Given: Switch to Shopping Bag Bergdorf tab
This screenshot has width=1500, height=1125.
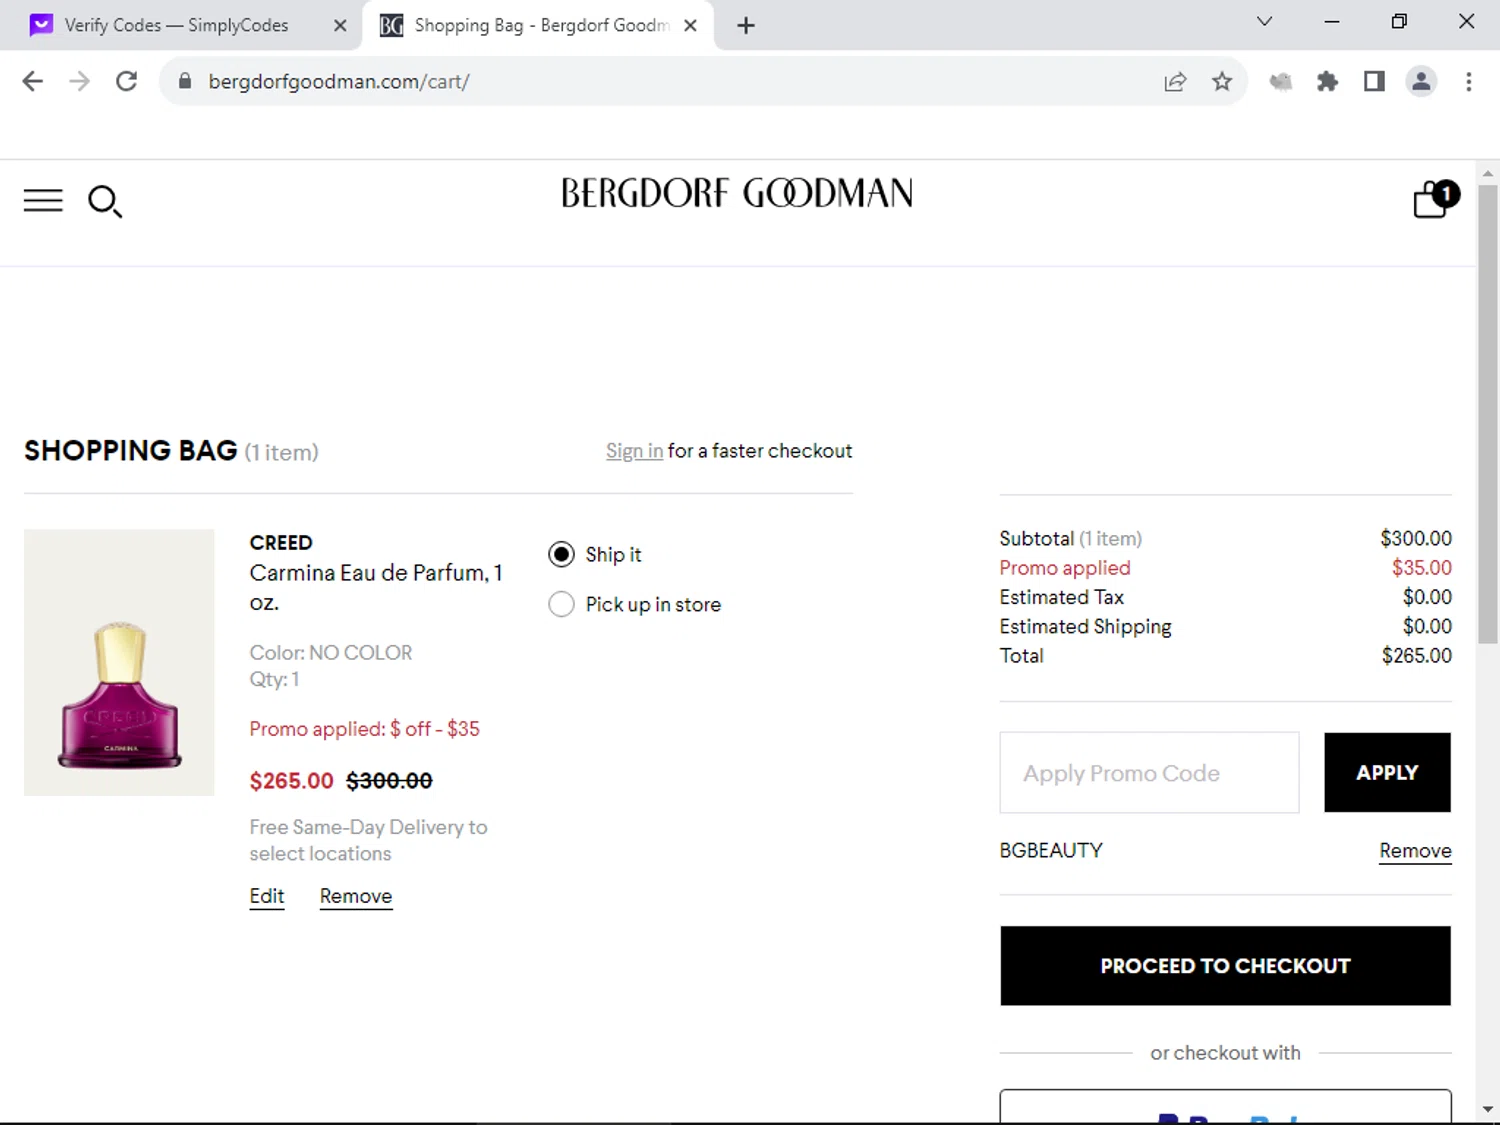Looking at the screenshot, I should (x=537, y=25).
